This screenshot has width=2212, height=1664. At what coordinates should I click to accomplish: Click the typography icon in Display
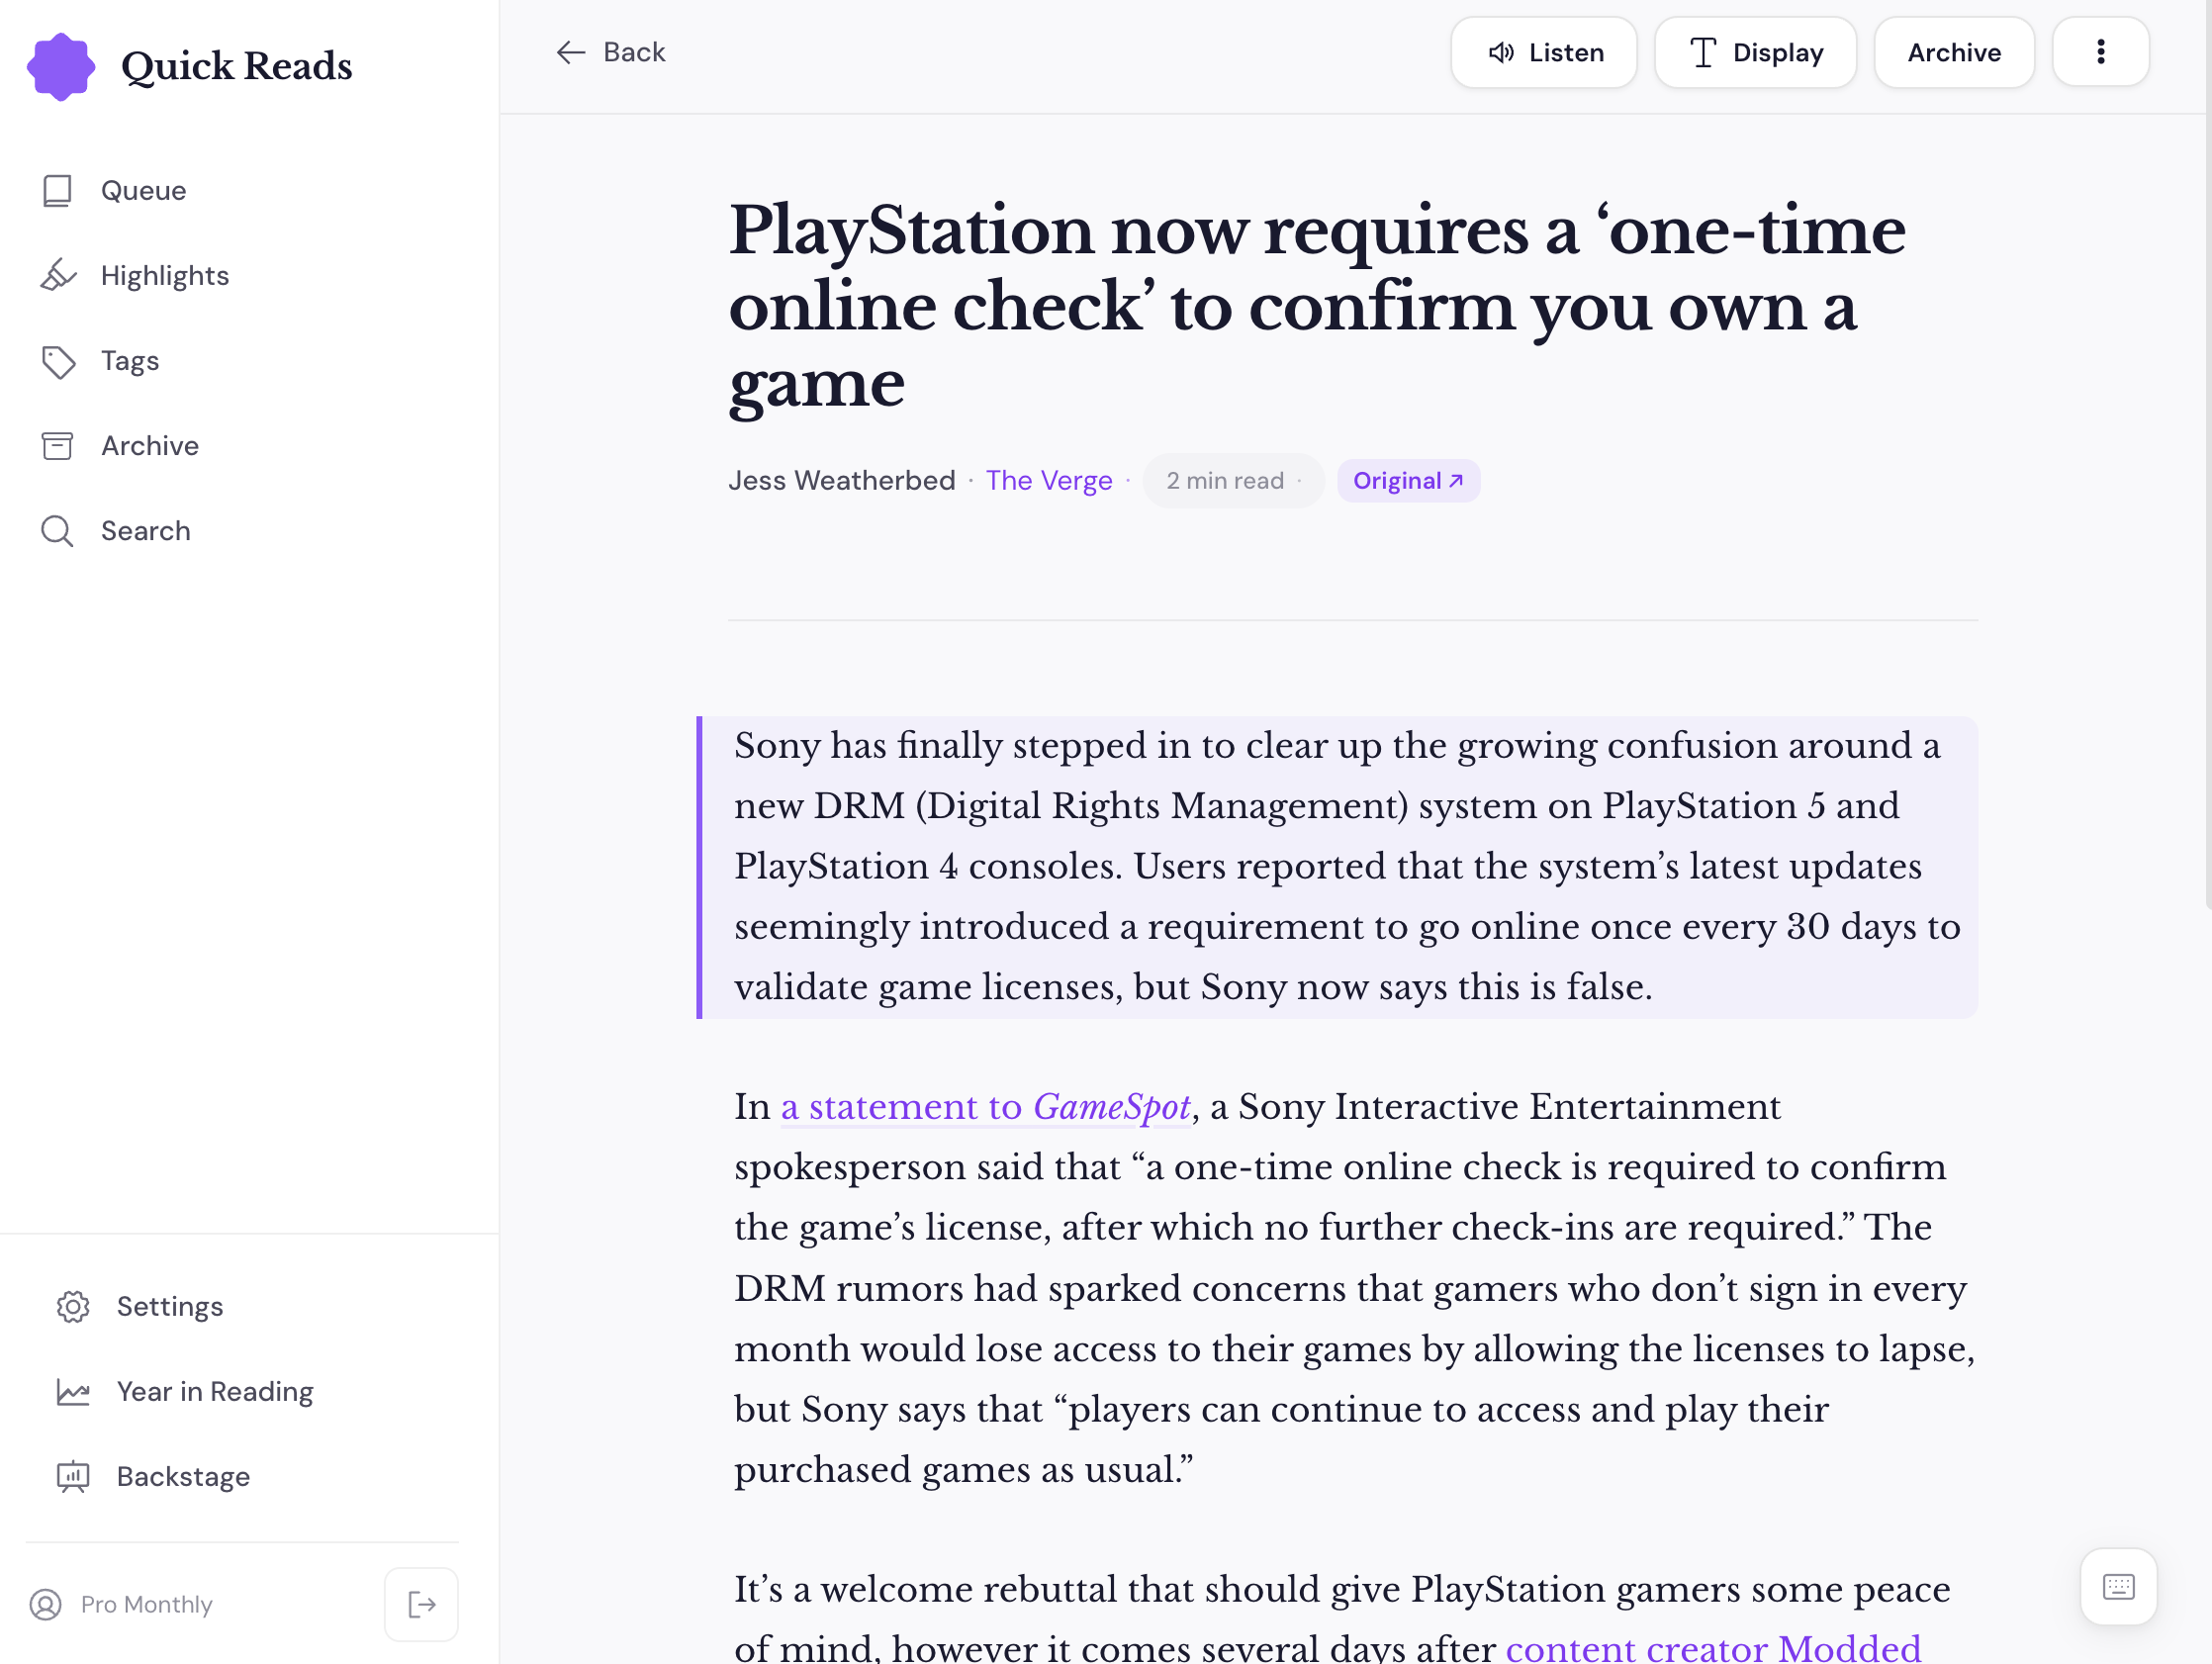coord(1703,52)
